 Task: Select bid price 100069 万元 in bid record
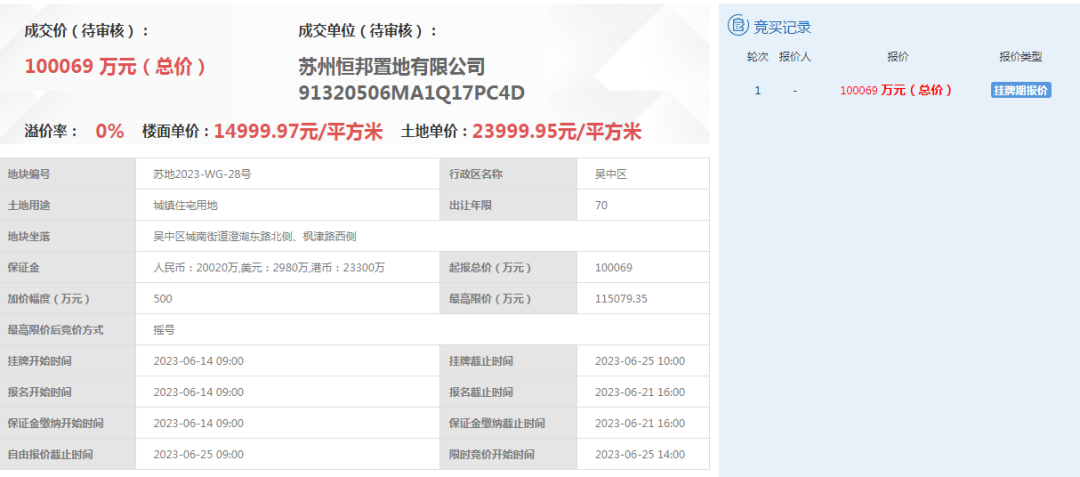pos(896,90)
